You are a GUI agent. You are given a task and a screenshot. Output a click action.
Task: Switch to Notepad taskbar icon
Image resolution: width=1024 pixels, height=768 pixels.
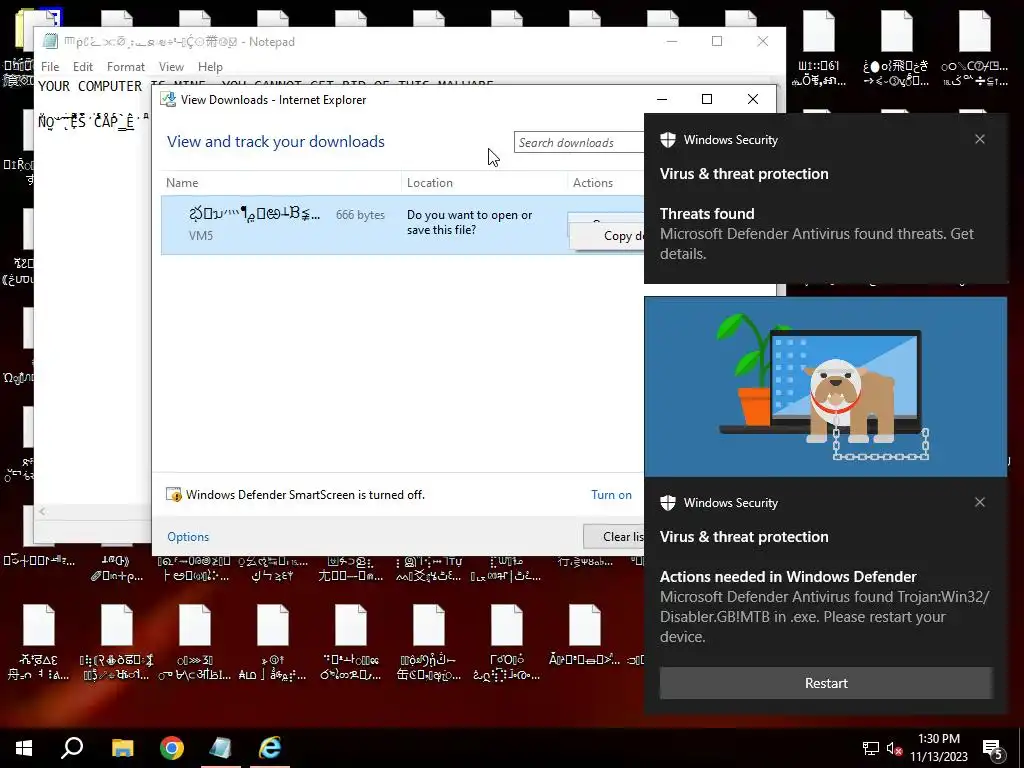pyautogui.click(x=220, y=748)
